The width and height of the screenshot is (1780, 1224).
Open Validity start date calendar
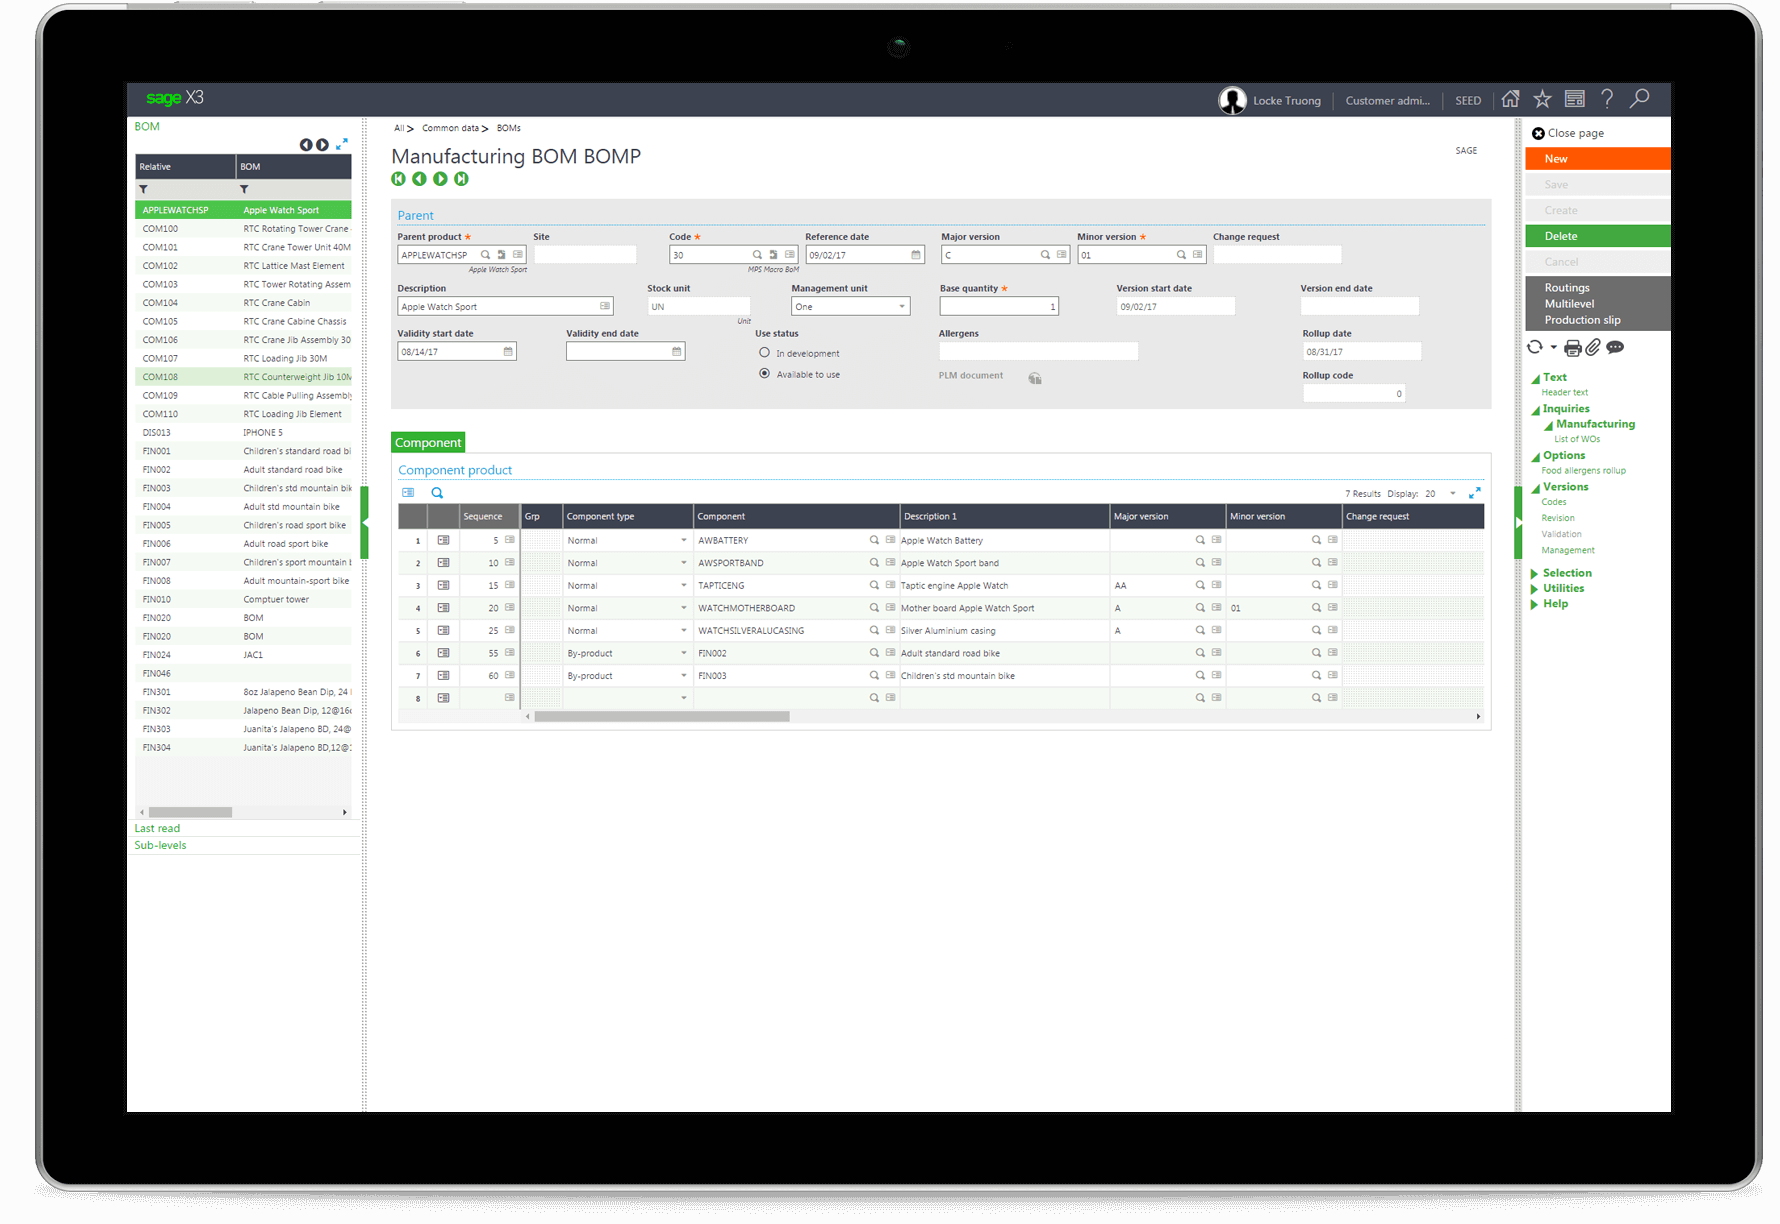coord(508,352)
